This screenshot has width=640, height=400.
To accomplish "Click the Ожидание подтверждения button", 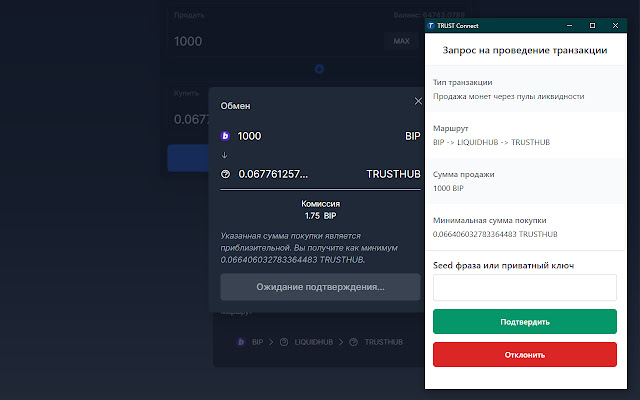I will coord(320,287).
